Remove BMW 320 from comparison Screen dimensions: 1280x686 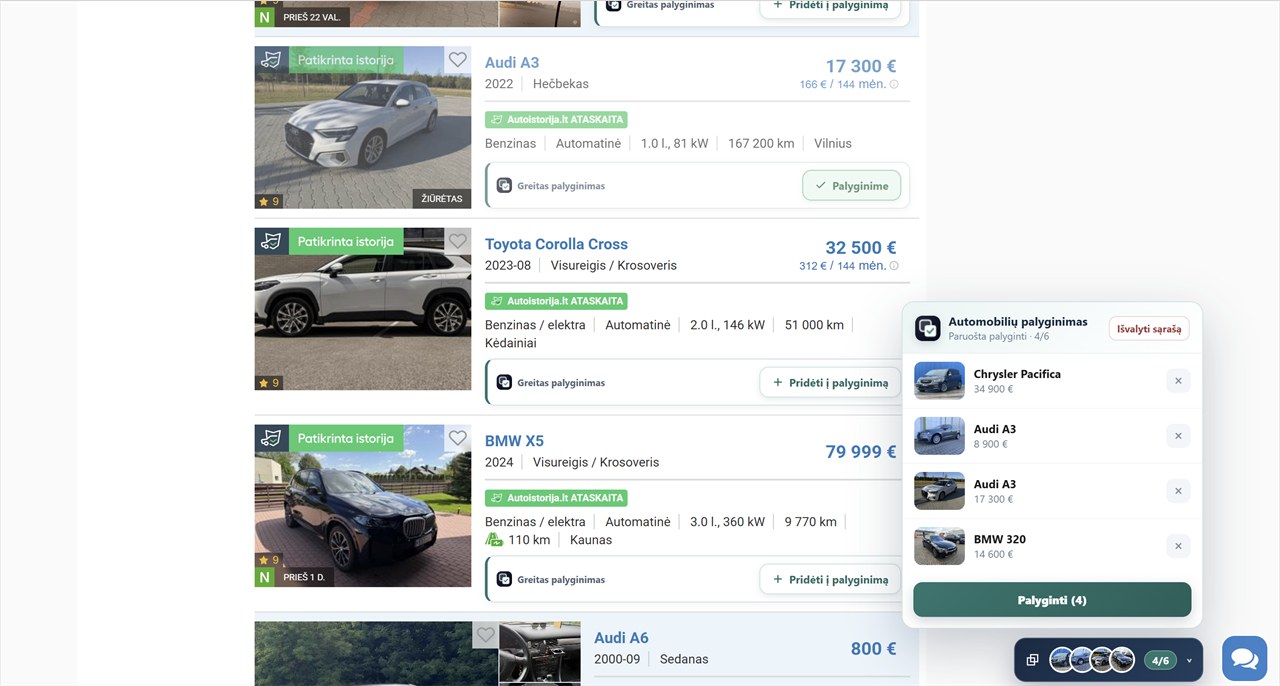(1178, 546)
